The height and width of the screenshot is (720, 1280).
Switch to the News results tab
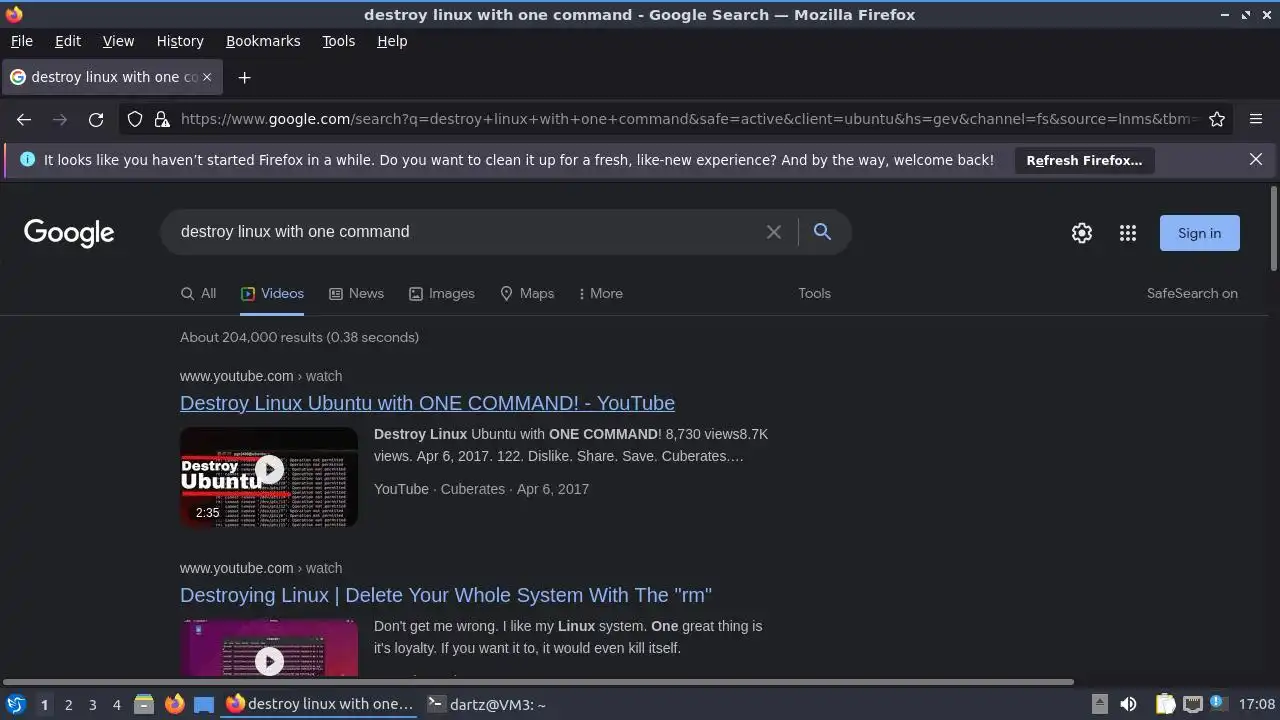pos(356,293)
